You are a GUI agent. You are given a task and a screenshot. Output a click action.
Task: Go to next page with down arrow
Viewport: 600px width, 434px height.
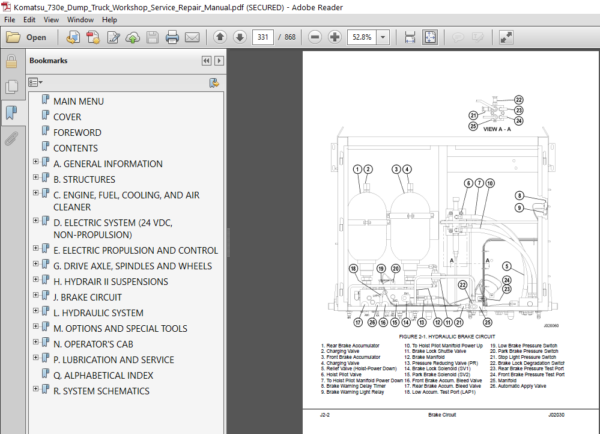coord(240,37)
